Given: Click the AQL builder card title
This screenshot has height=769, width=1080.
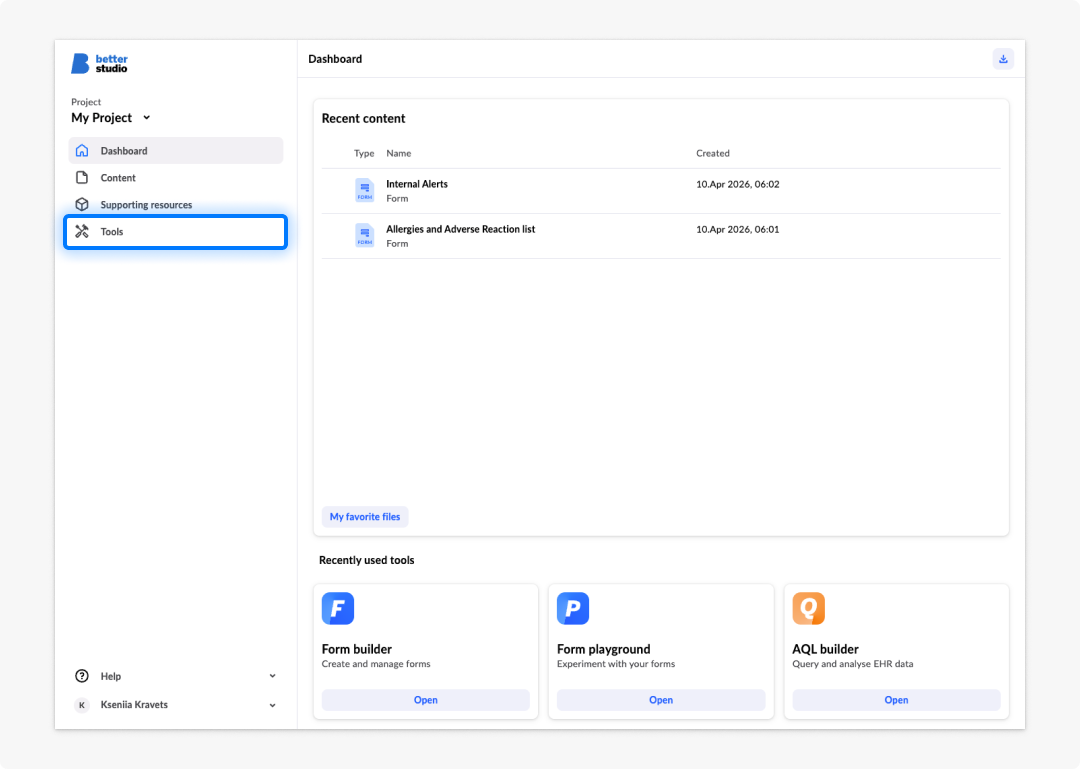Looking at the screenshot, I should 825,649.
